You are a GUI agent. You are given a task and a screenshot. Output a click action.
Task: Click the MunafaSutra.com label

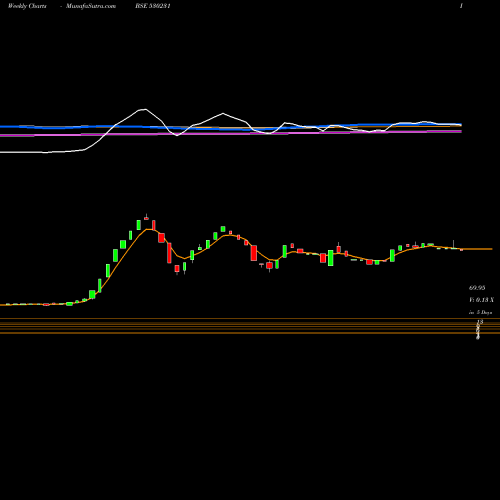click(x=91, y=6)
